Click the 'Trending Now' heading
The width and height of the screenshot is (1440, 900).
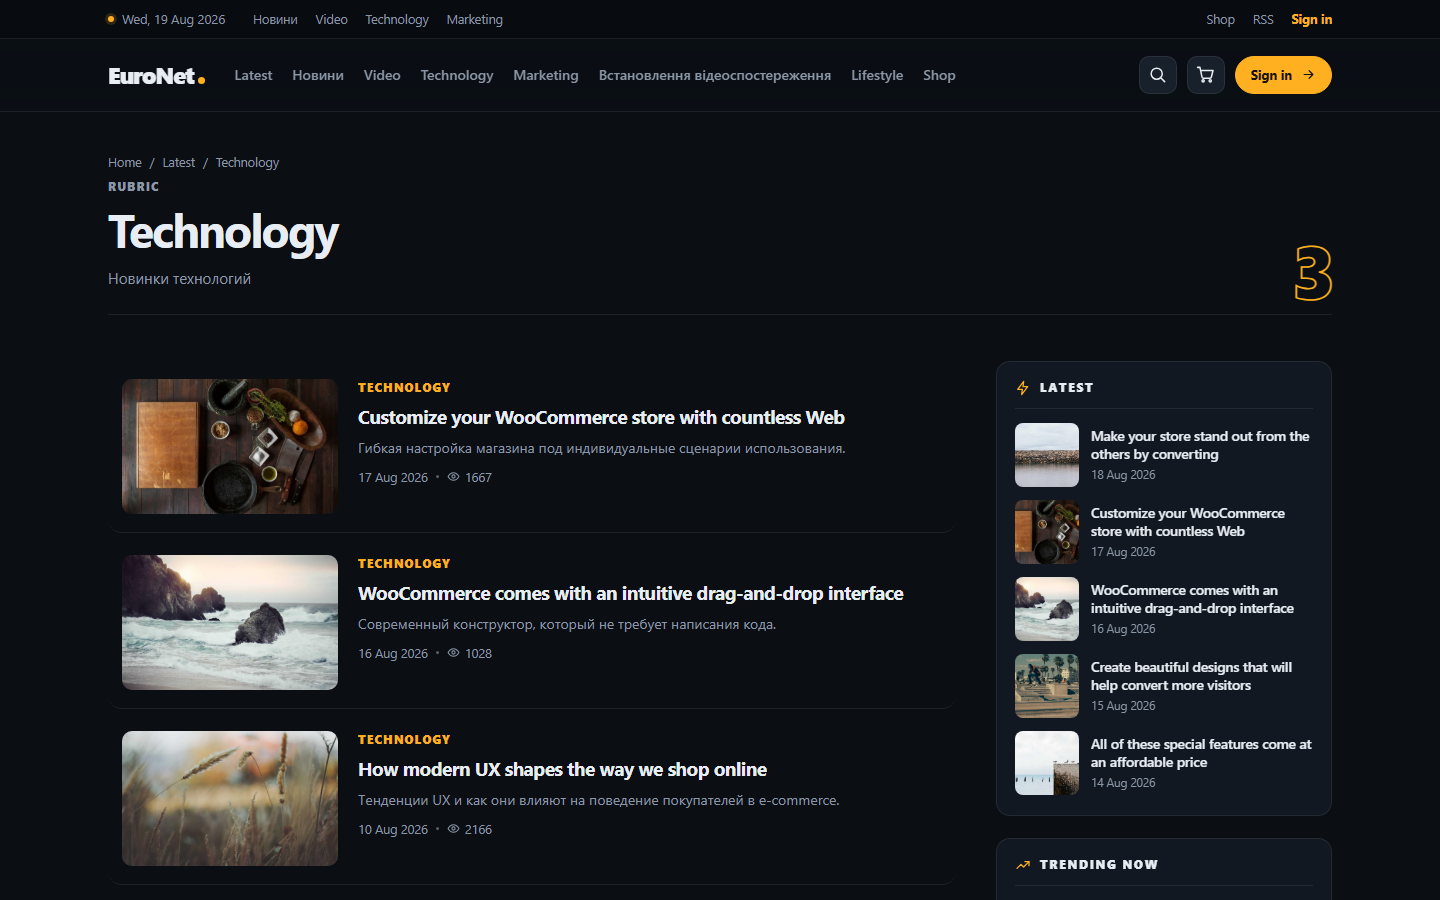pyautogui.click(x=1098, y=865)
